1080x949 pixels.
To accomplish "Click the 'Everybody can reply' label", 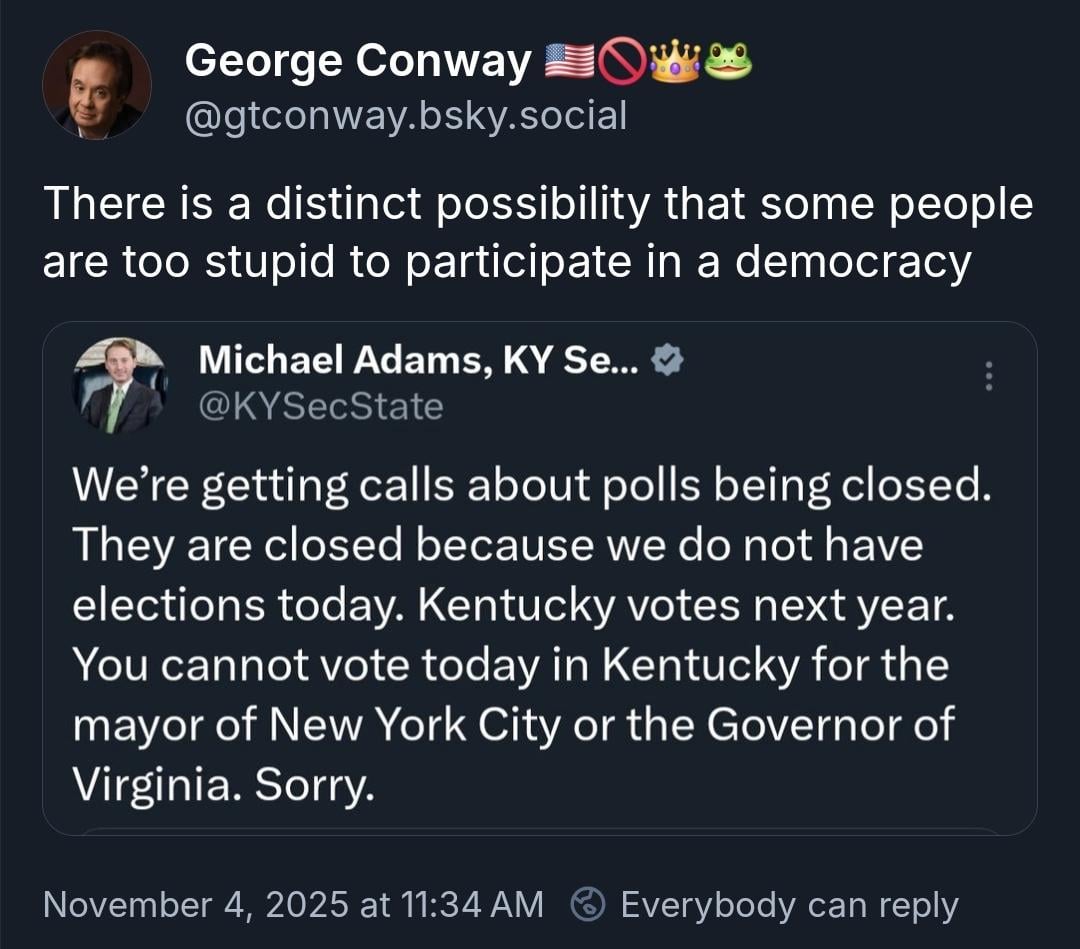I will click(789, 904).
